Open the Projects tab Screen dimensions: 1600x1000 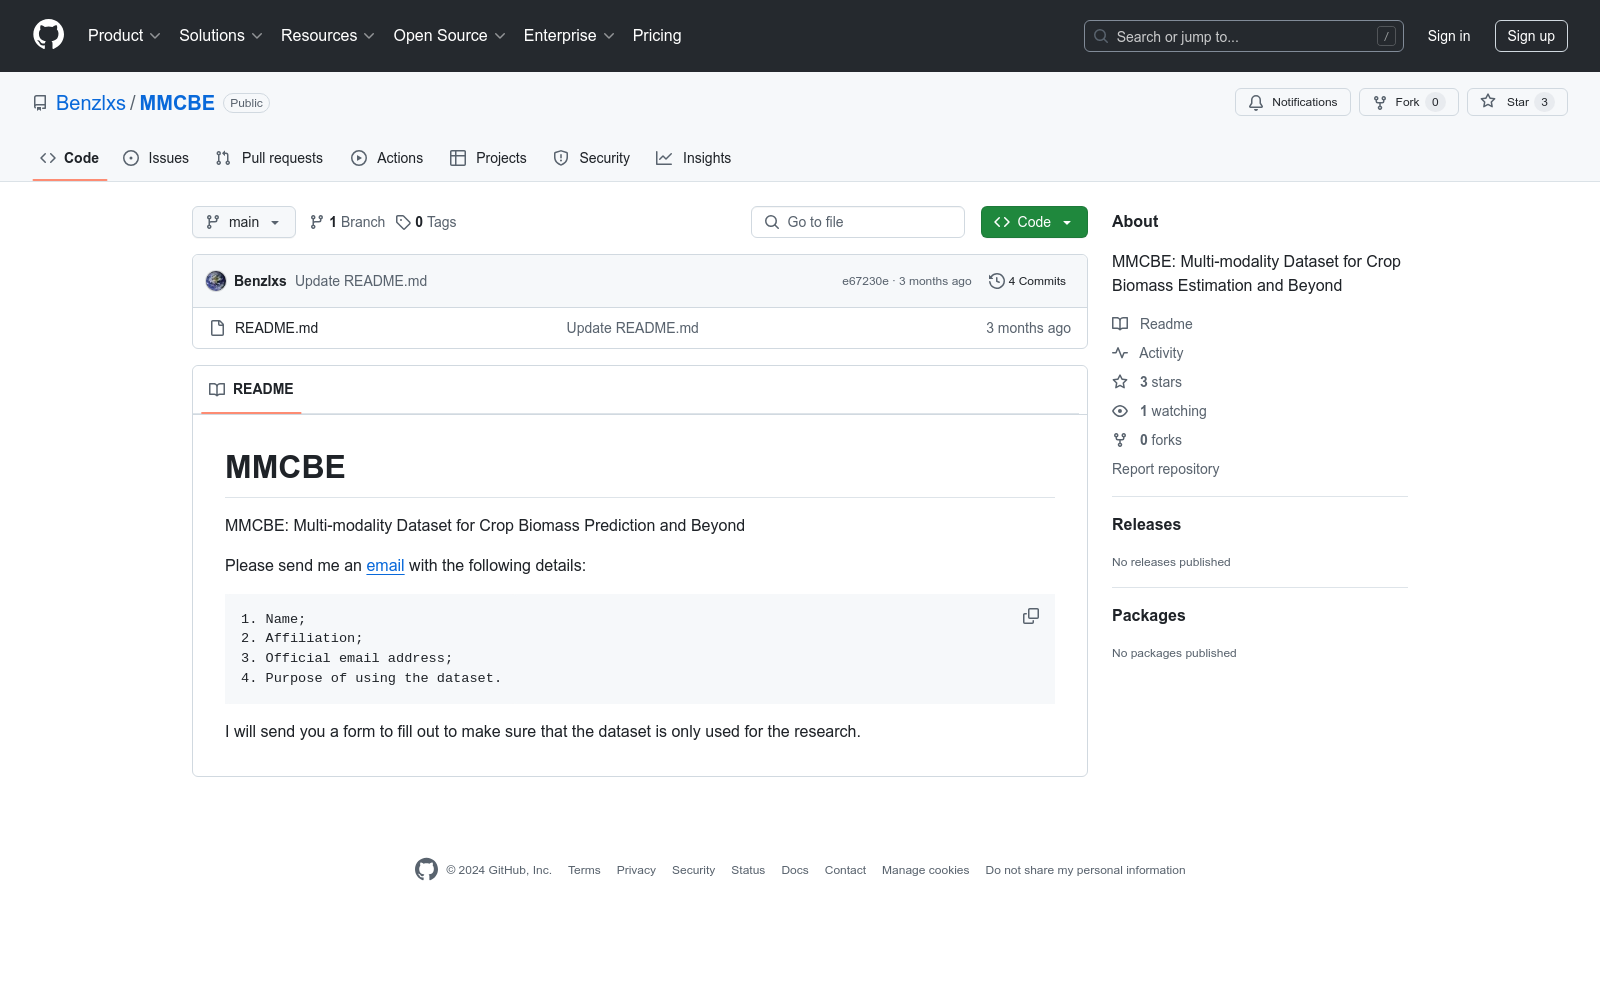488,158
